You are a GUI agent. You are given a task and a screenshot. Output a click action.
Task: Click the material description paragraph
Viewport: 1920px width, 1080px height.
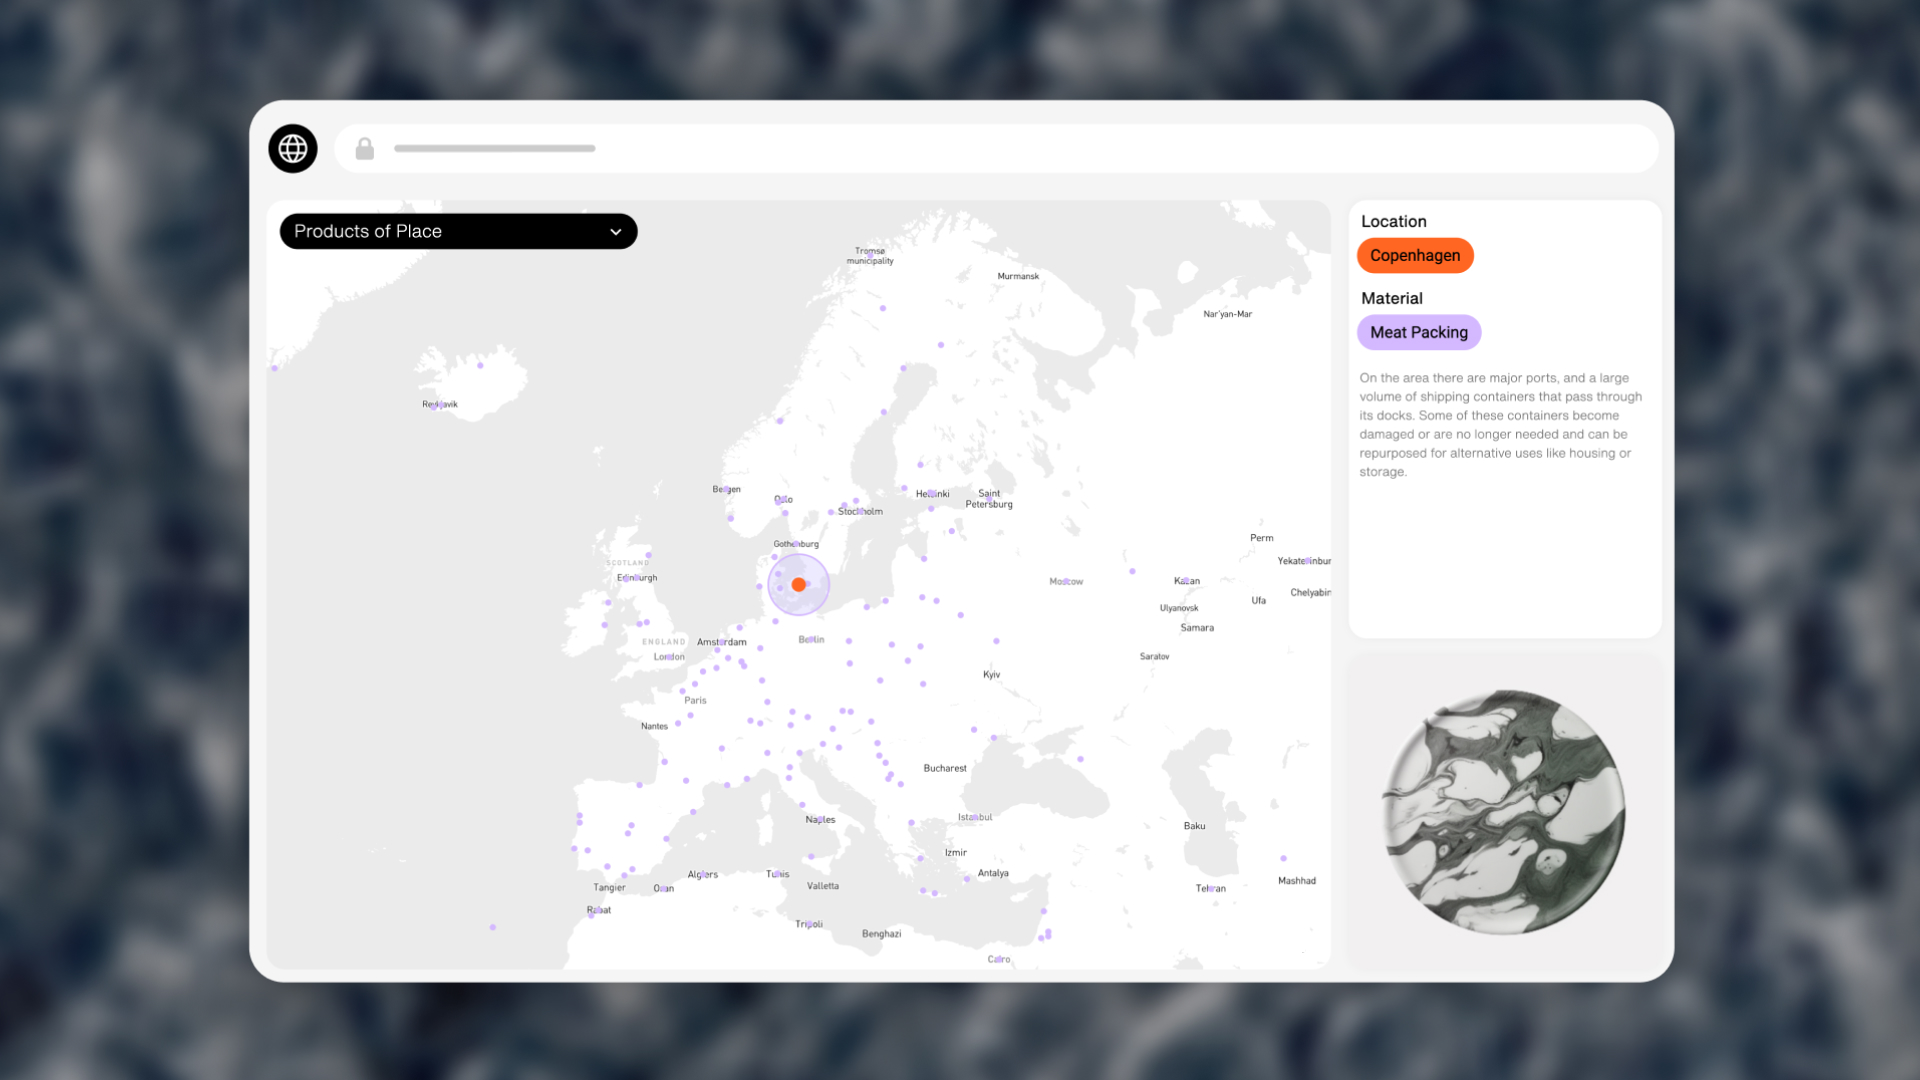[x=1500, y=425]
